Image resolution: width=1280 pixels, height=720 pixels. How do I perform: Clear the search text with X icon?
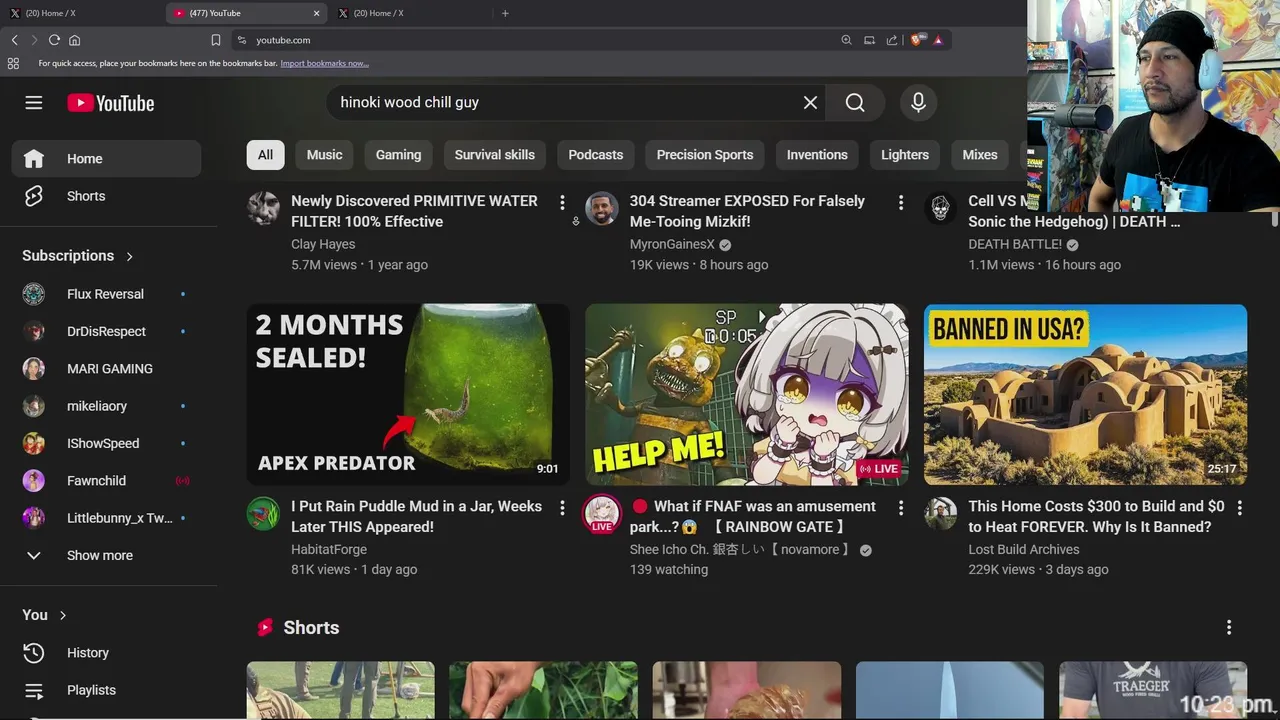[x=810, y=102]
